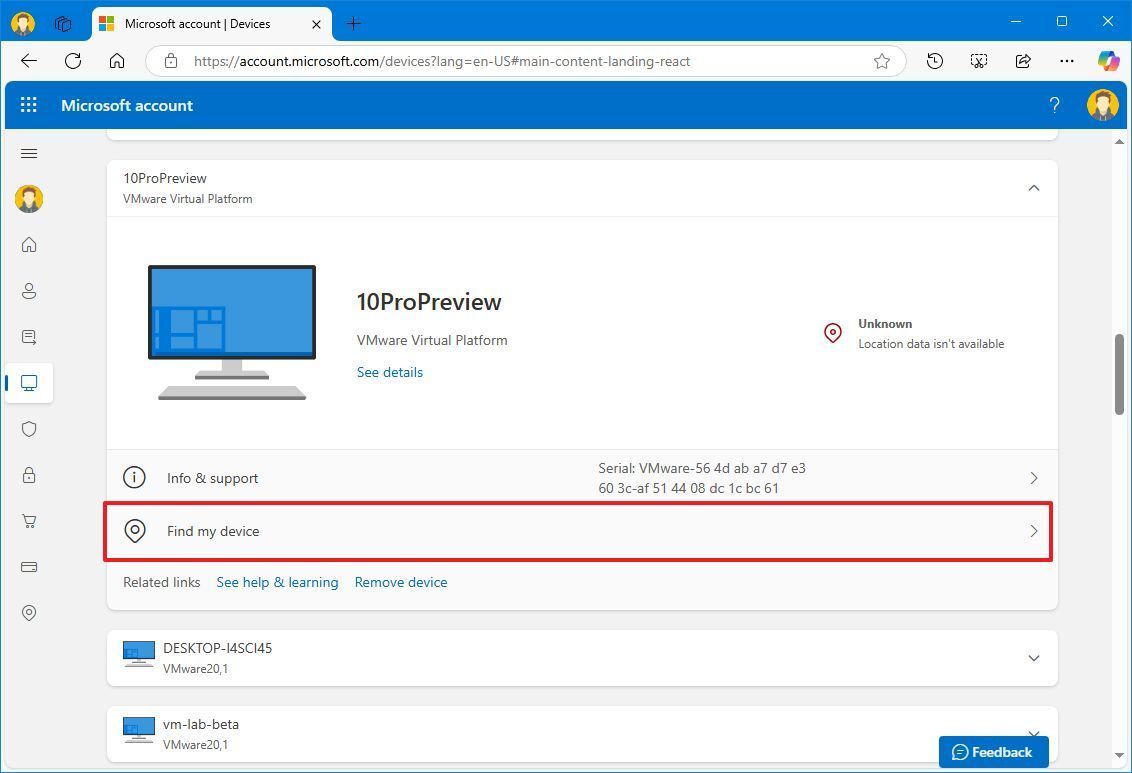The height and width of the screenshot is (773, 1132).
Task: Remove the 10ProPreview device
Action: point(400,582)
